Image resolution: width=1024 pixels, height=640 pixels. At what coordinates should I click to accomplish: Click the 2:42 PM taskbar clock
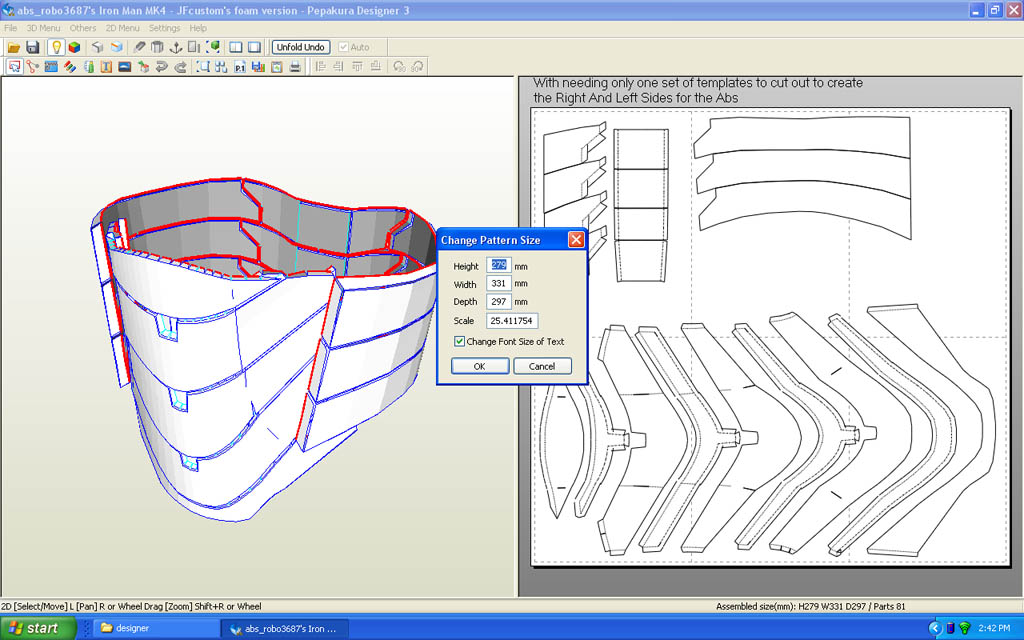click(x=994, y=628)
